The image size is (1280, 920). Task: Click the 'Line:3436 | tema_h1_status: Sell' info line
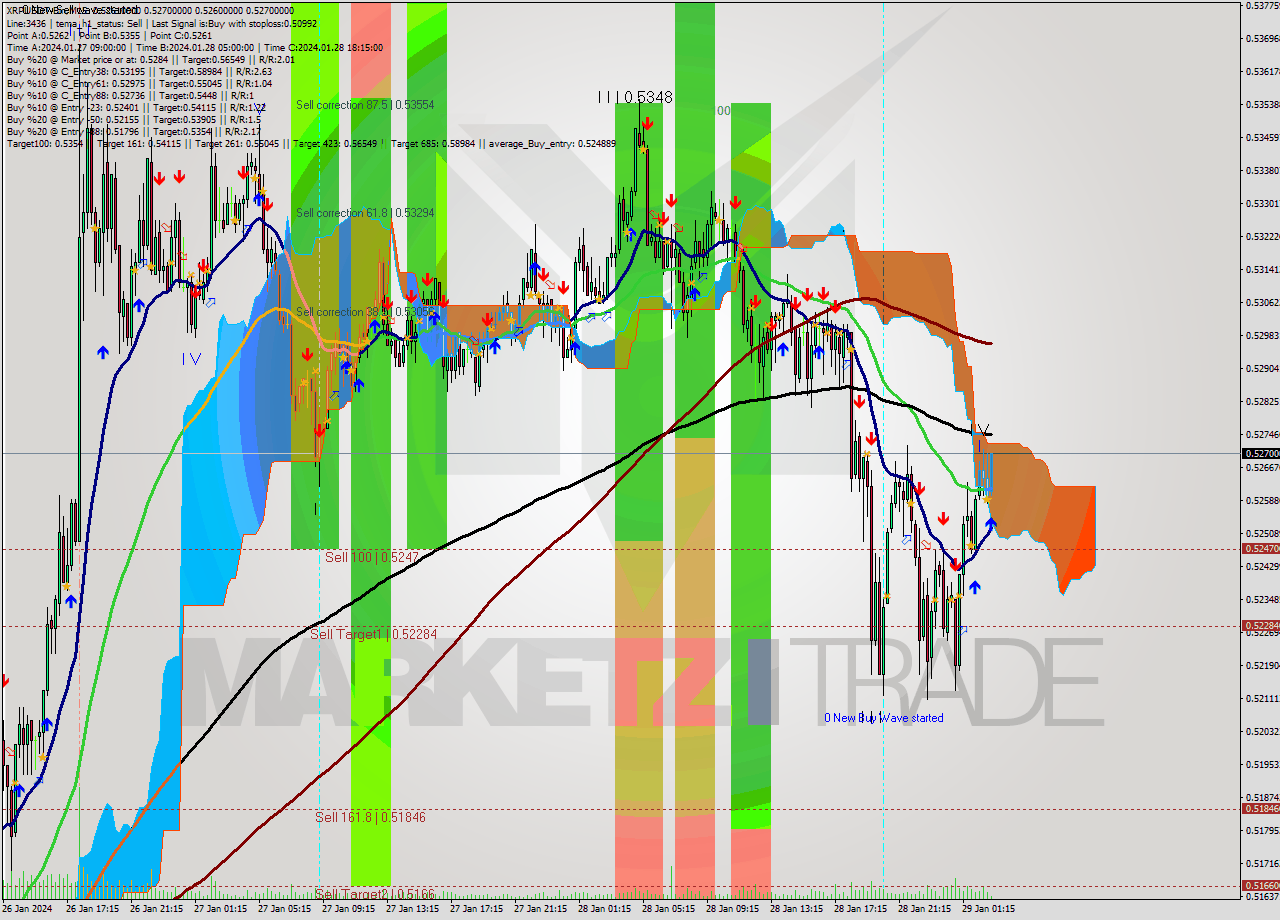[x=162, y=23]
